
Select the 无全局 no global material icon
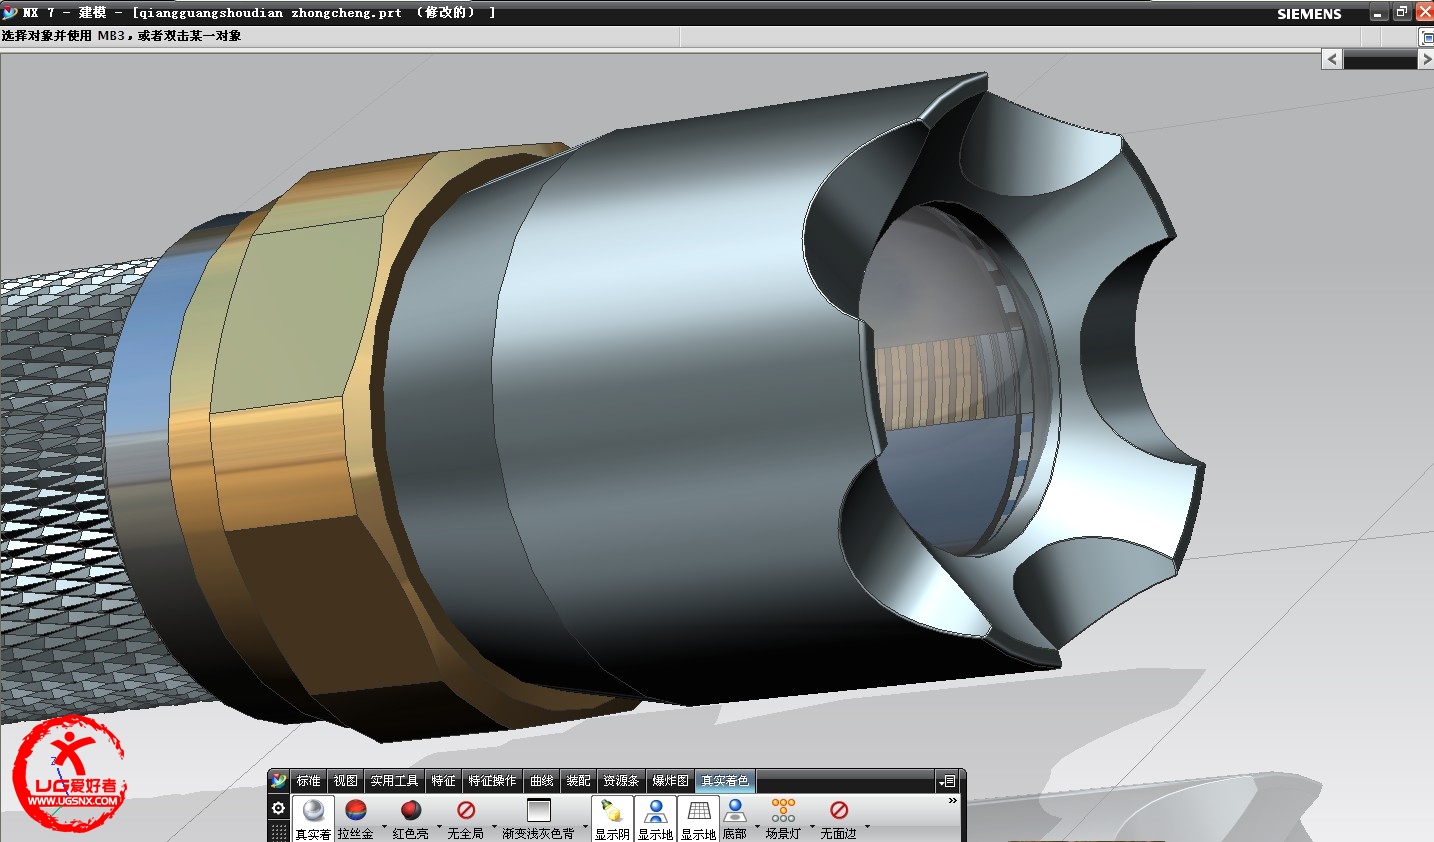[x=465, y=810]
